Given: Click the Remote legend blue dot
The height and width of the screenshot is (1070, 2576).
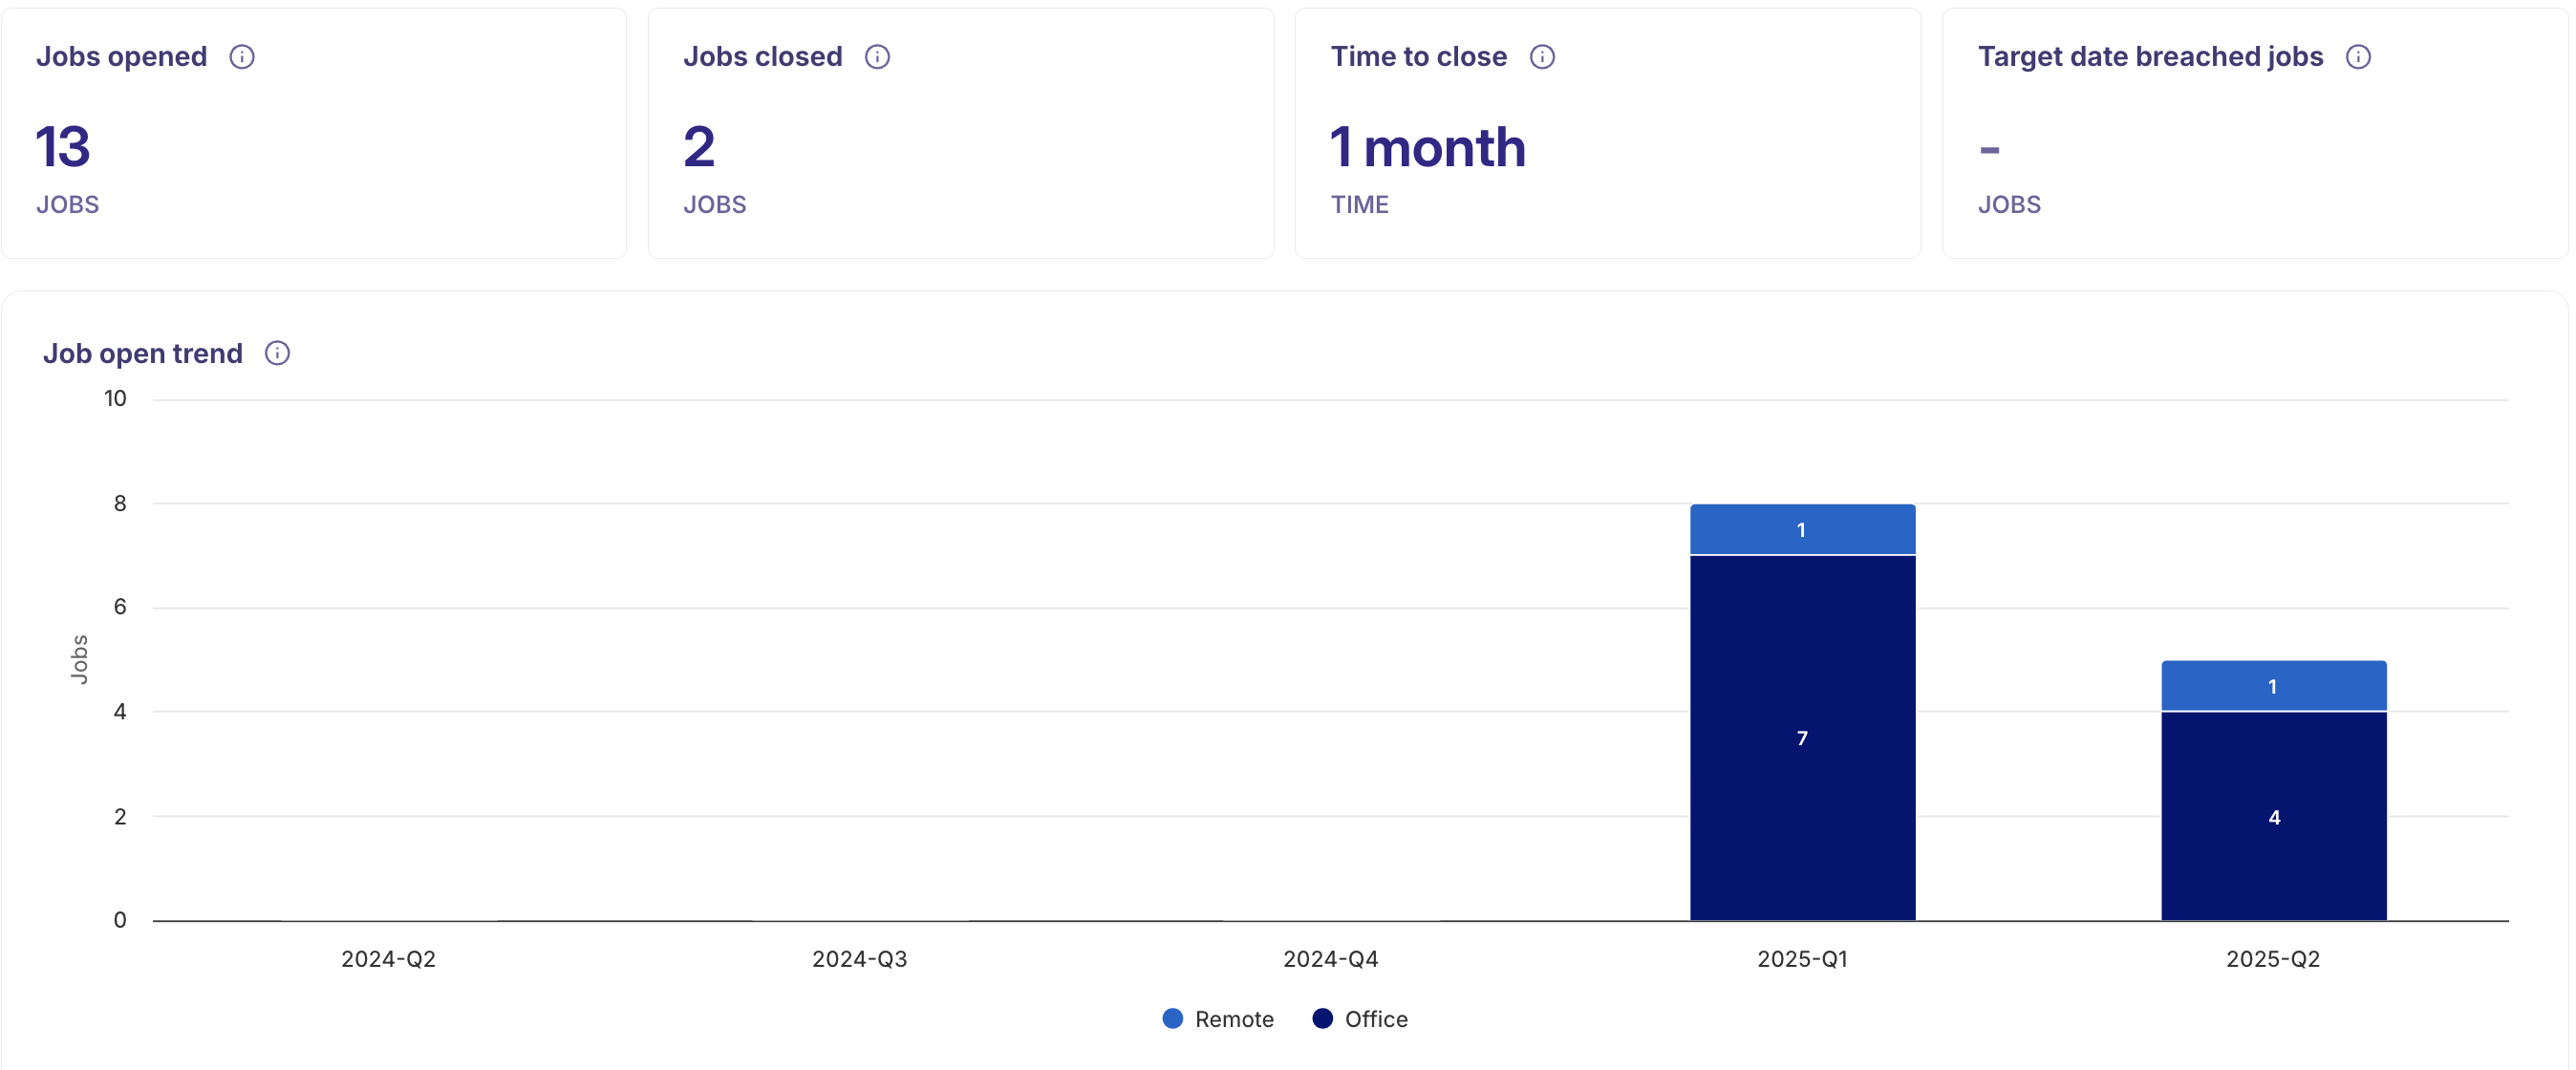Looking at the screenshot, I should [1173, 1019].
